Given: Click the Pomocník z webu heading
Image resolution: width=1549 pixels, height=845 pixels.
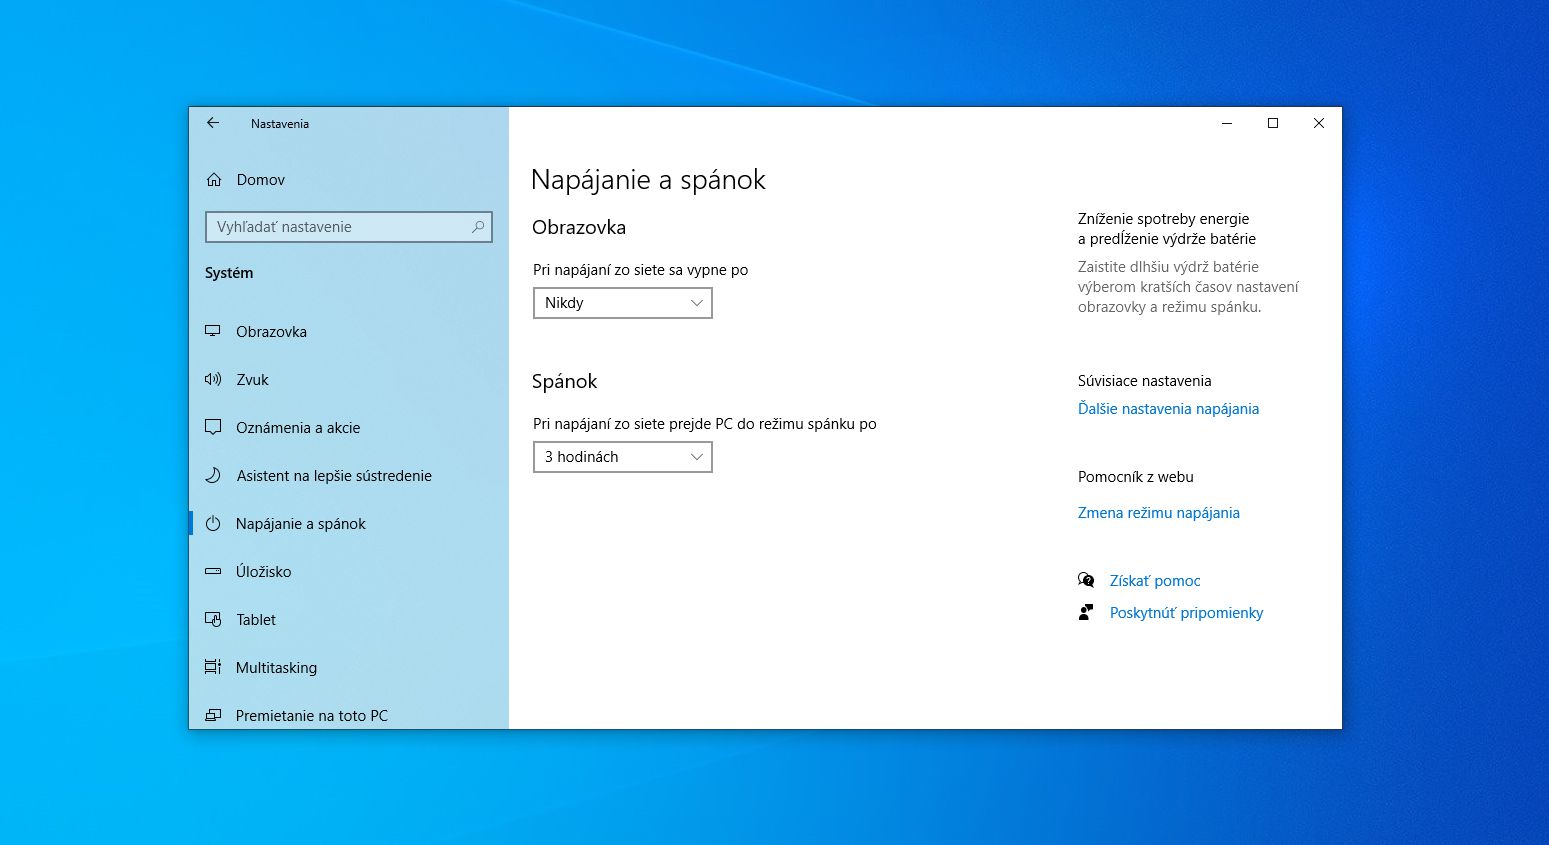Looking at the screenshot, I should pyautogui.click(x=1135, y=477).
